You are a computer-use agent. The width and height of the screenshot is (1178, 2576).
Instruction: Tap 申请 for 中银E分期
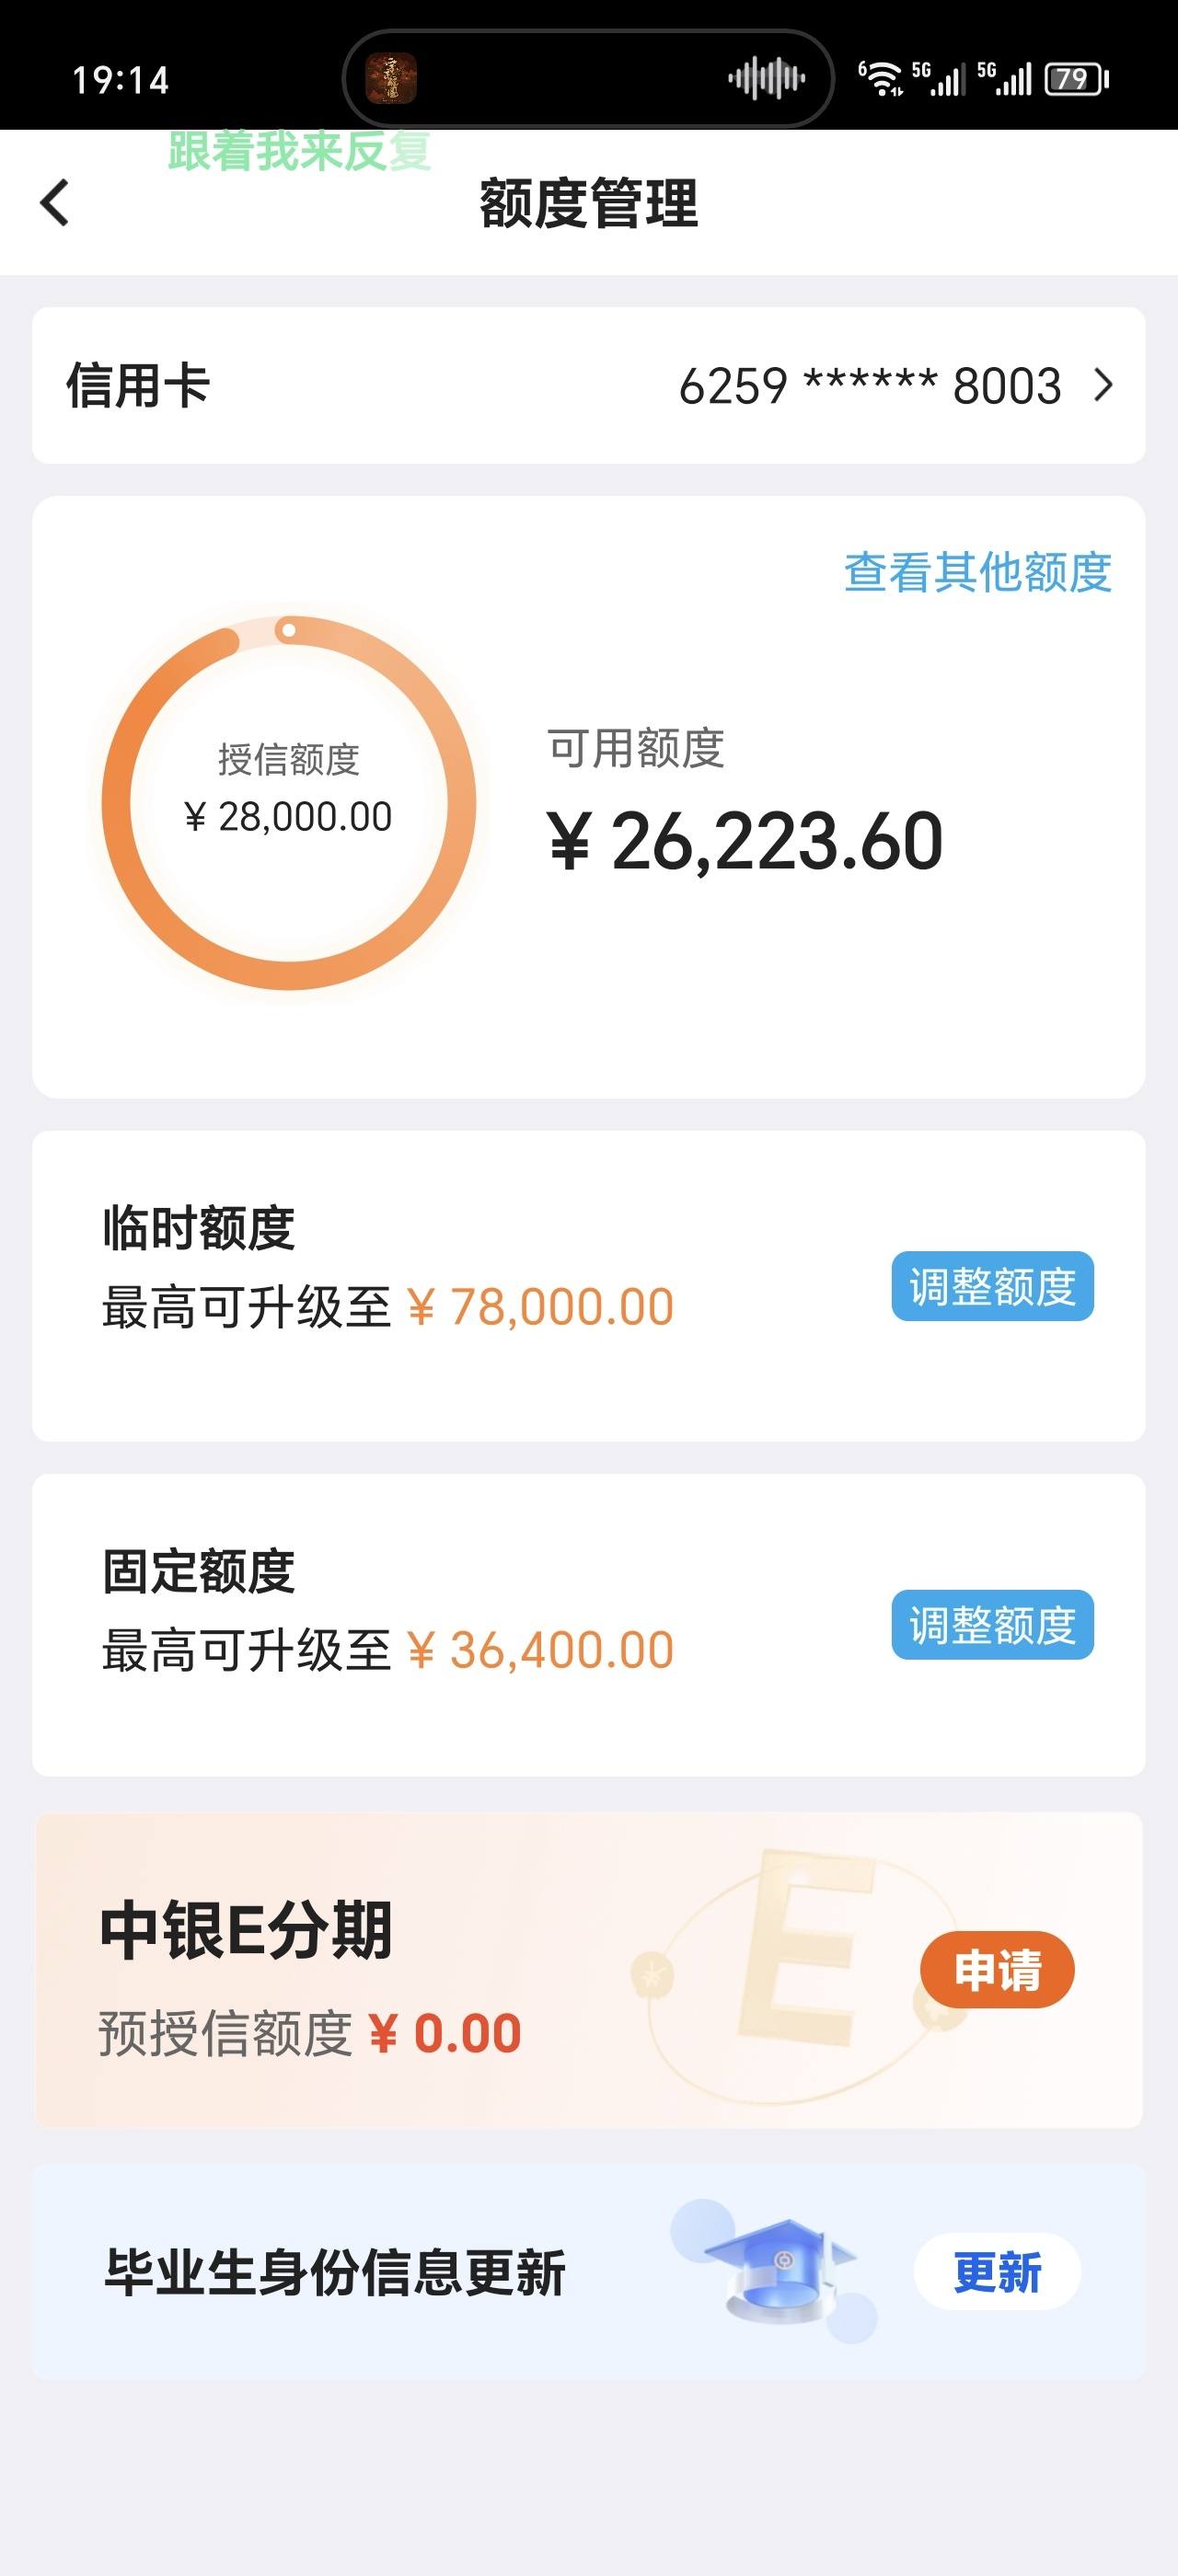(997, 1969)
